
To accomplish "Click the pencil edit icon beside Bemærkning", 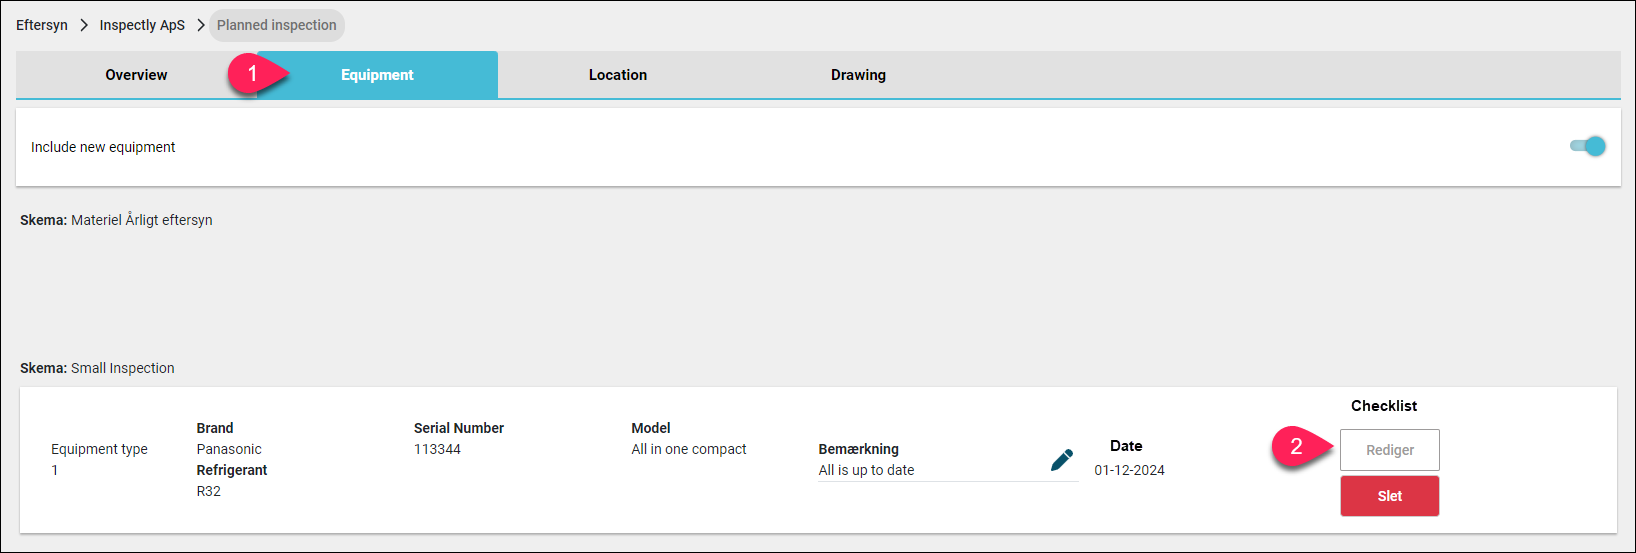I will point(1062,460).
